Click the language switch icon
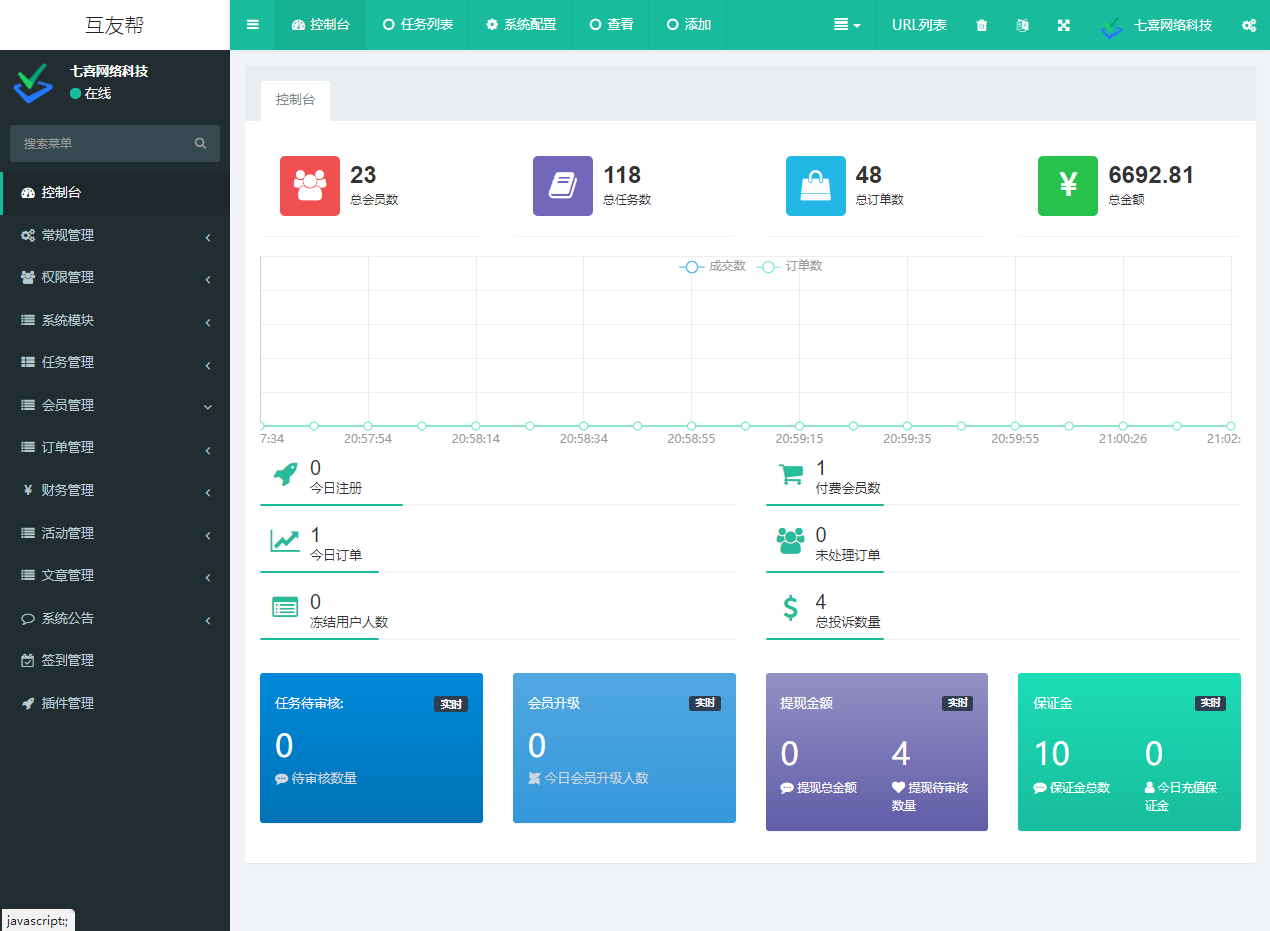 point(1022,25)
